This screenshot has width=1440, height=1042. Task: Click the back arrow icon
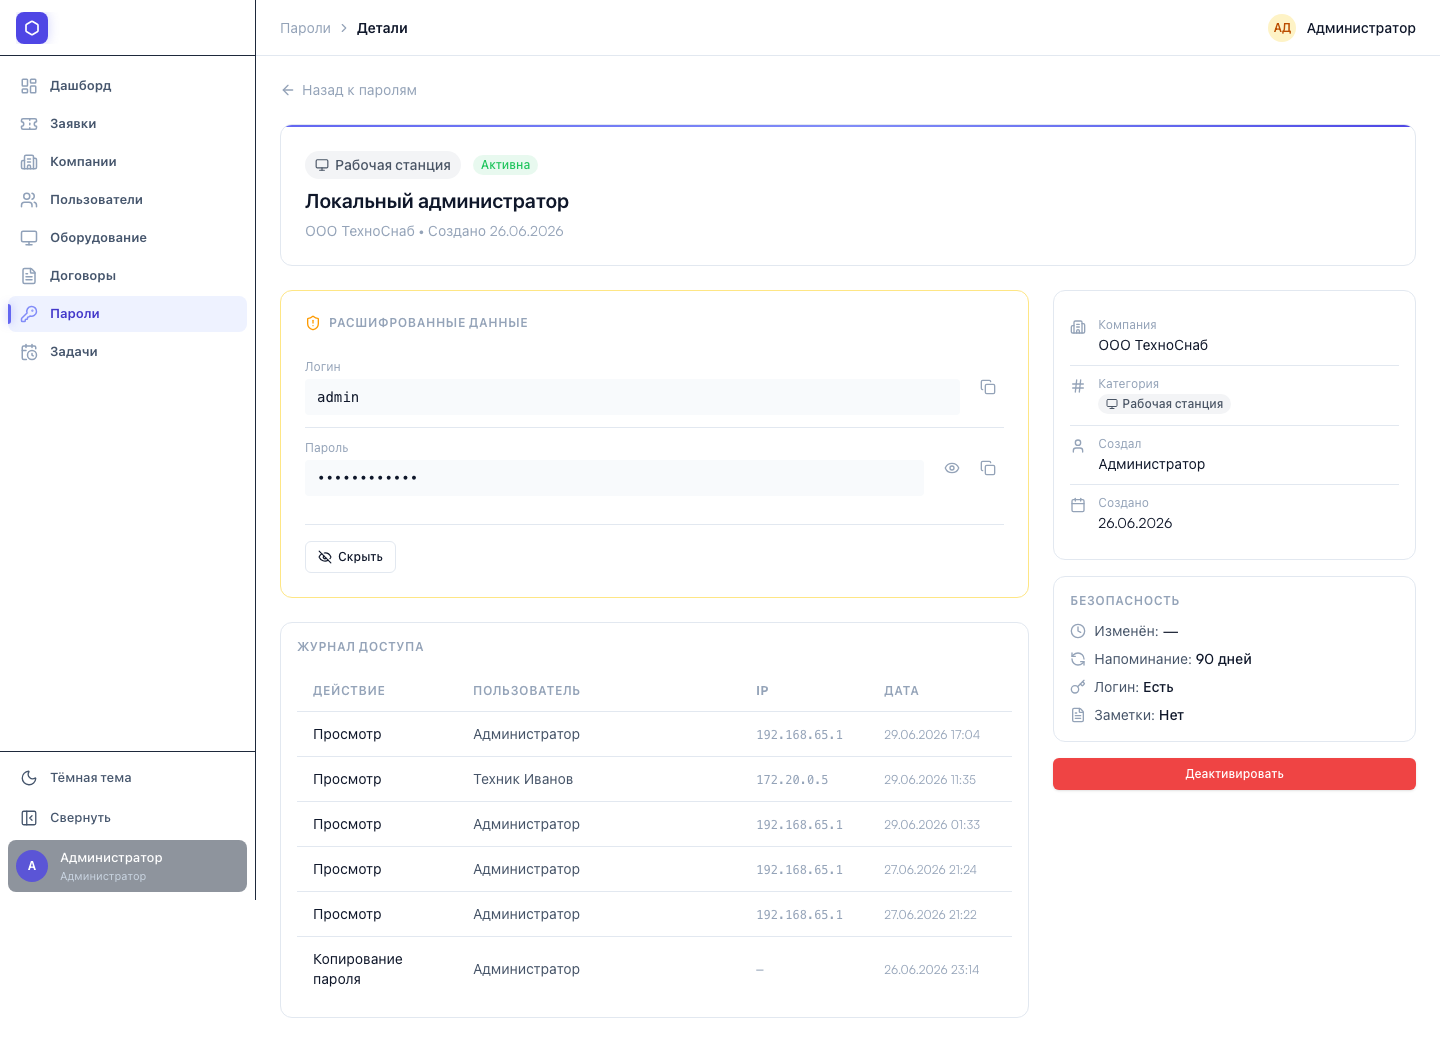tap(288, 90)
